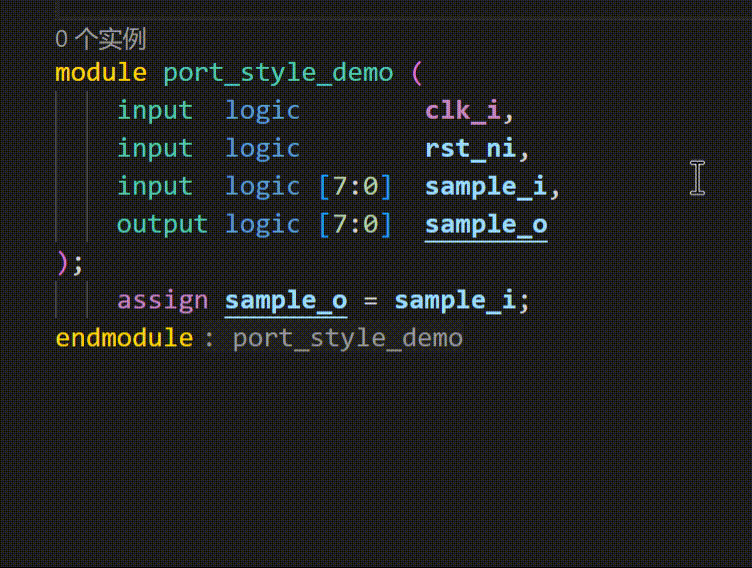
Task: Click 'logic' on the sample_i line
Action: [x=262, y=187]
